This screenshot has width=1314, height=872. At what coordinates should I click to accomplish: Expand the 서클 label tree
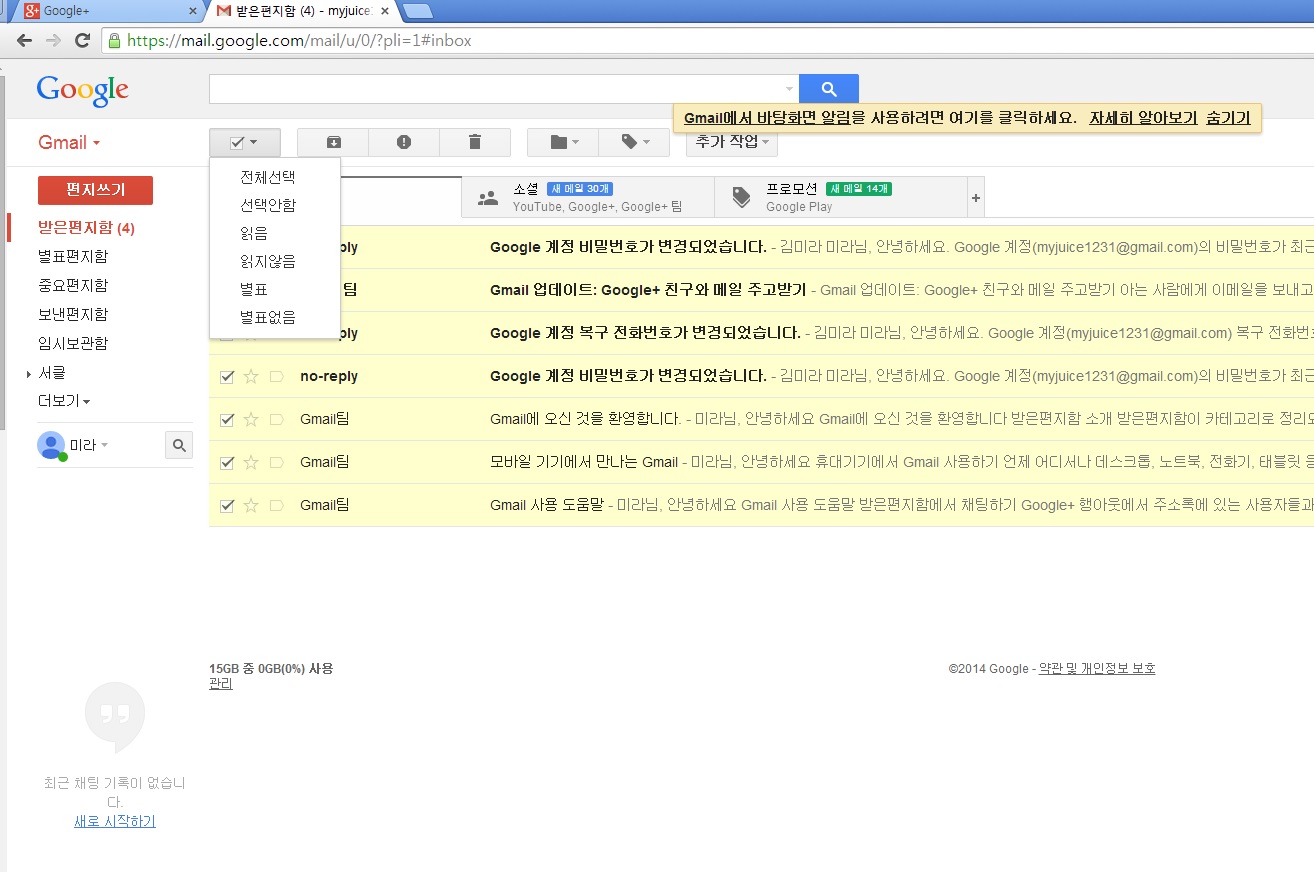point(29,373)
